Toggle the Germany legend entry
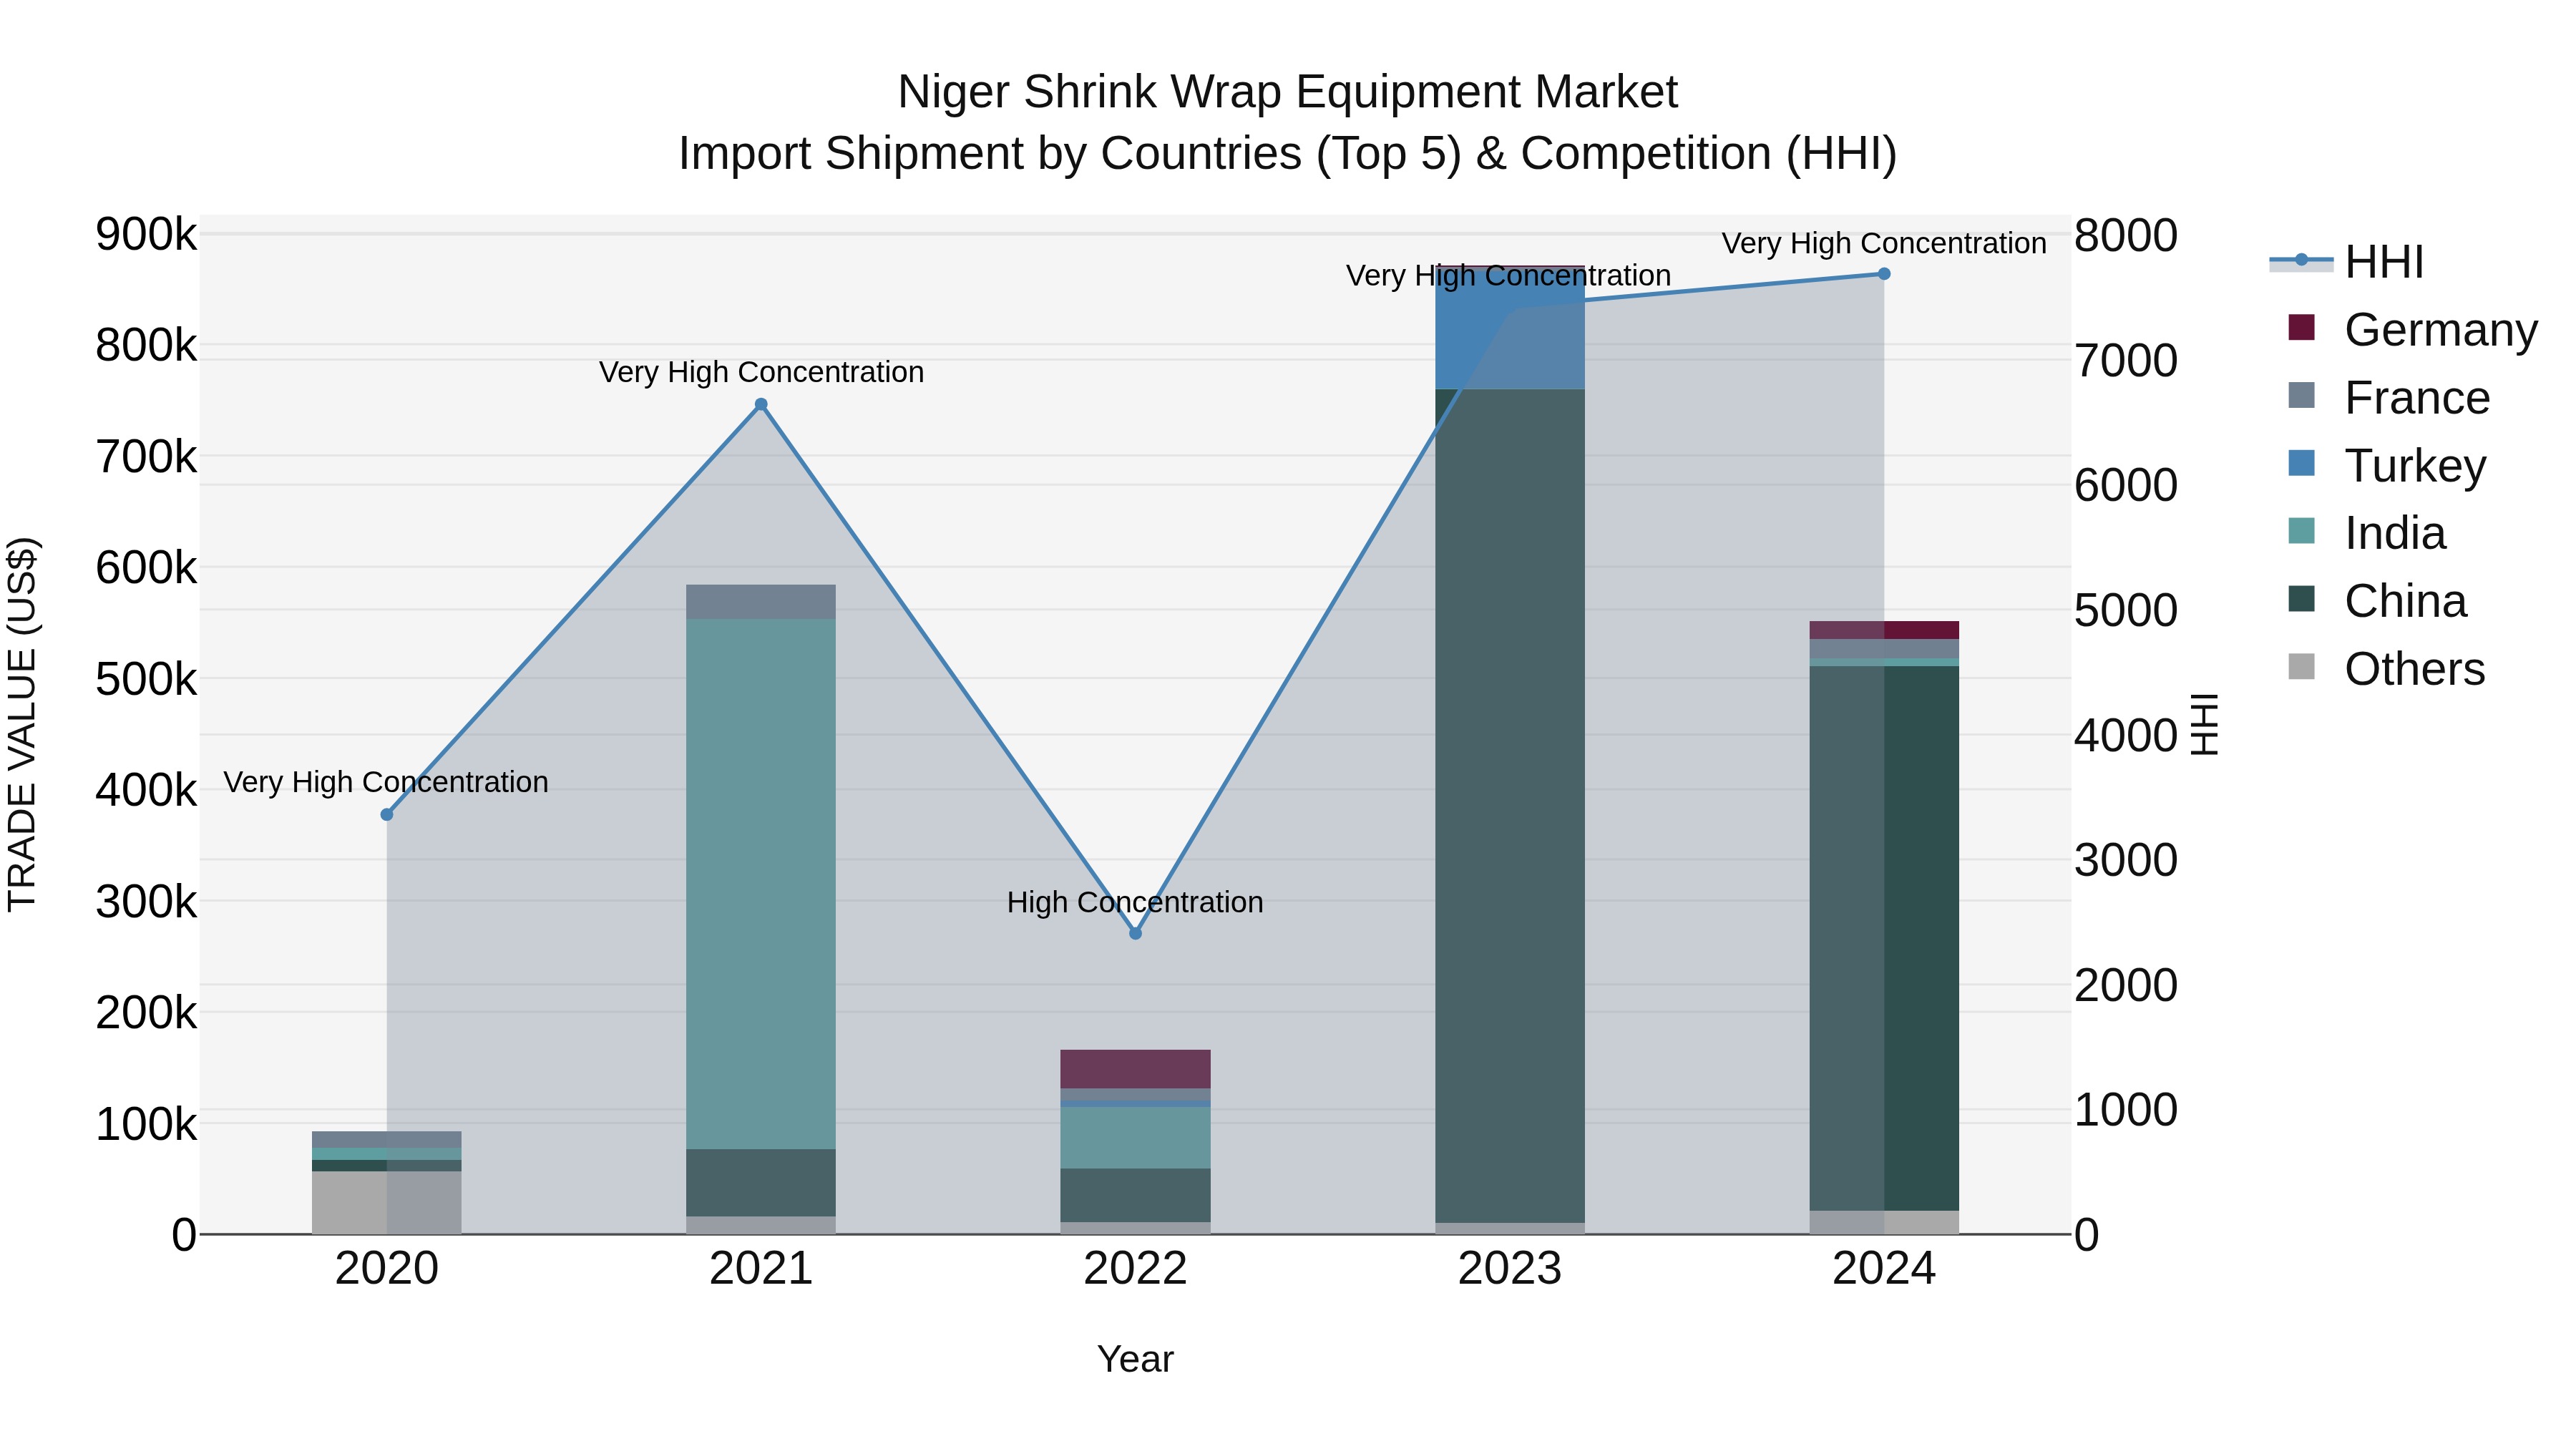The width and height of the screenshot is (2576, 1449). point(2412,329)
